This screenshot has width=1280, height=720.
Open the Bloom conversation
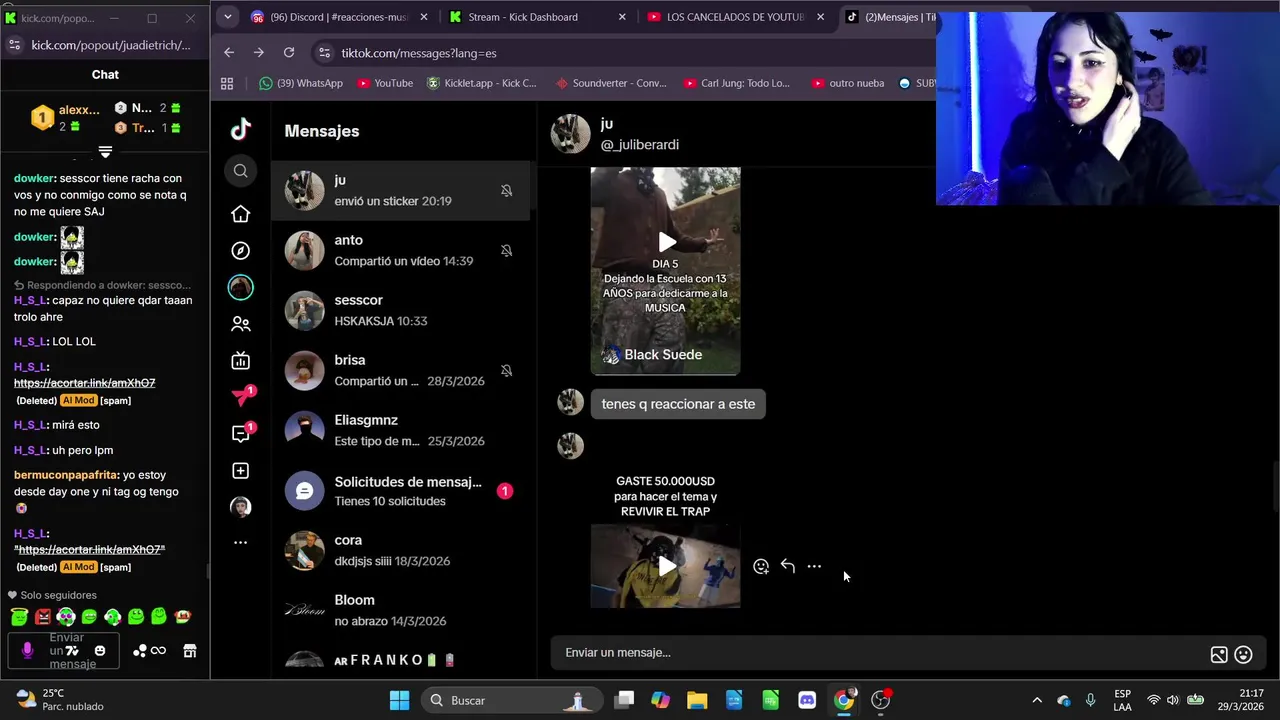(400, 610)
